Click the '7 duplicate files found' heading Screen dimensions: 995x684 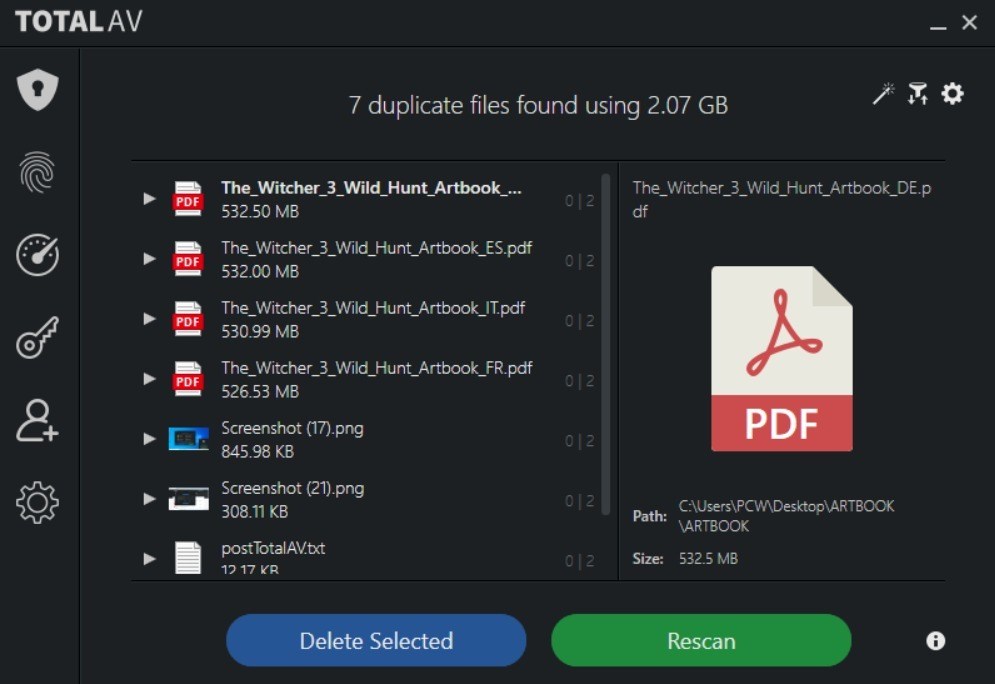point(538,105)
